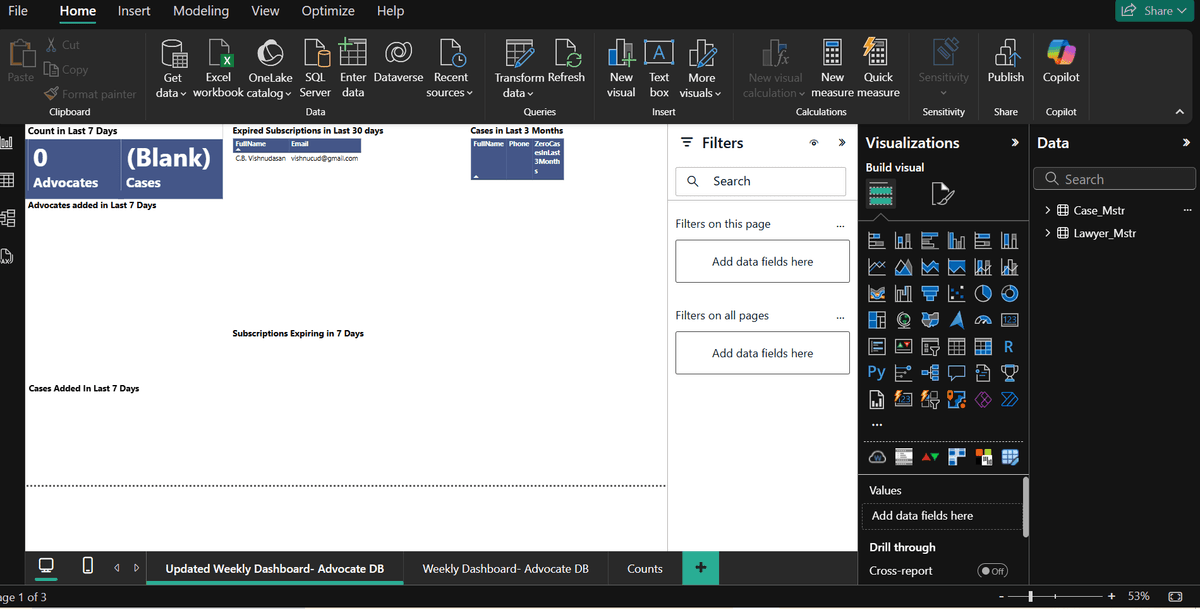This screenshot has width=1200, height=609.
Task: Select the Gauge visual
Action: (982, 319)
